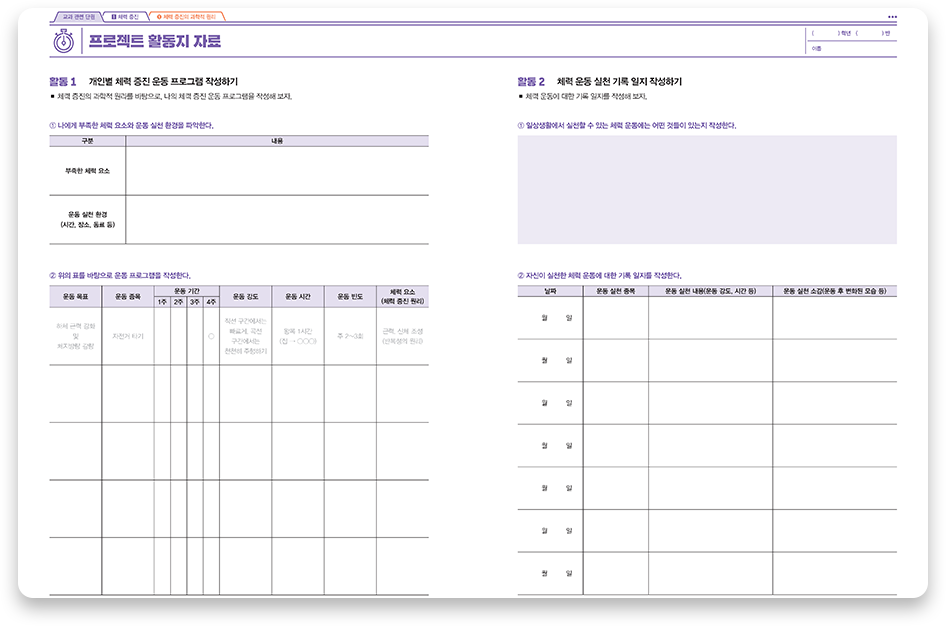
Task: Click '개인별 체력 증진 운동 프로그램 작성하기' heading
Action: point(163,81)
